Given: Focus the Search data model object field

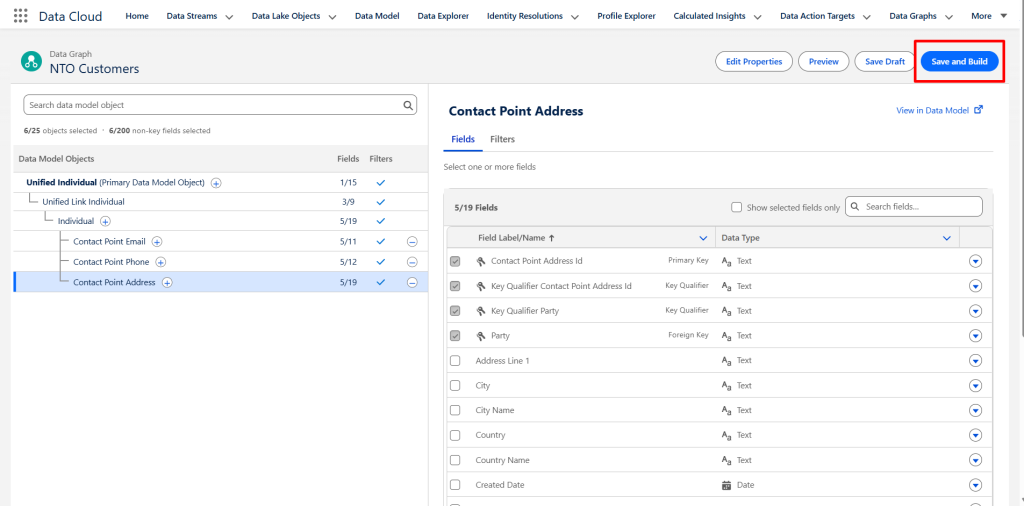Looking at the screenshot, I should (220, 104).
